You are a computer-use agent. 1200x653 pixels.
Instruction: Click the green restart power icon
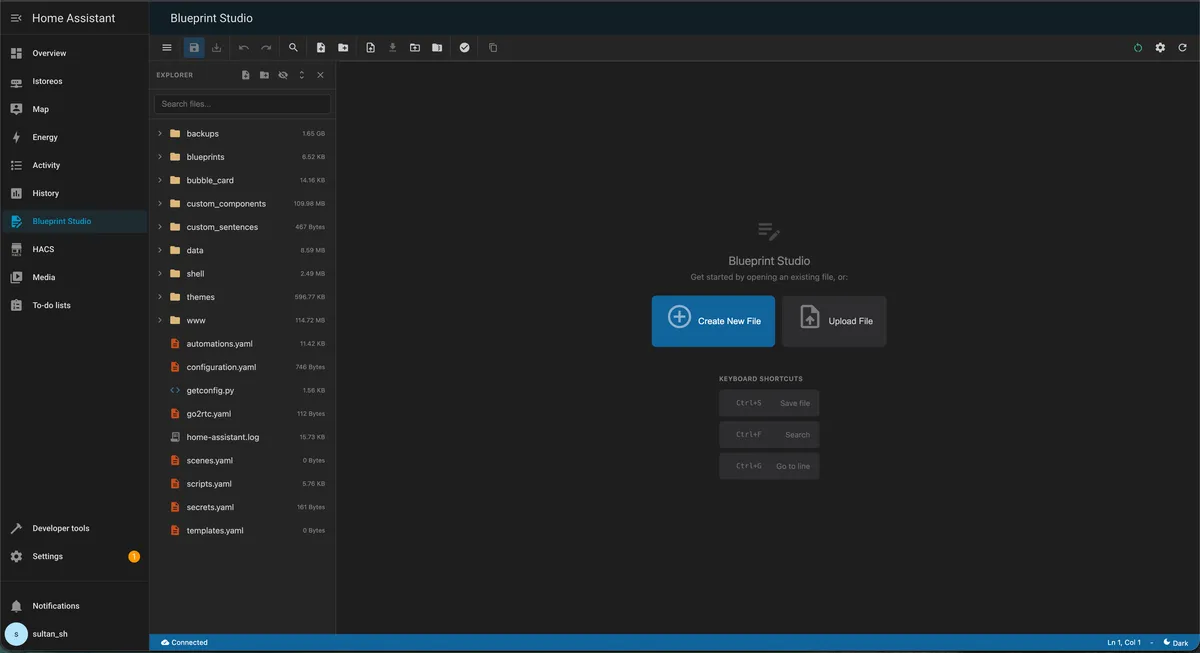click(1138, 48)
